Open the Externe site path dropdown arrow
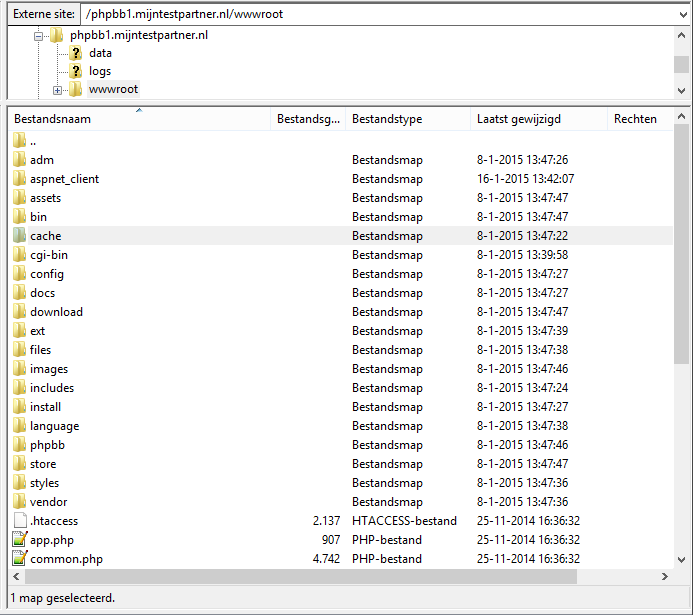 683,15
